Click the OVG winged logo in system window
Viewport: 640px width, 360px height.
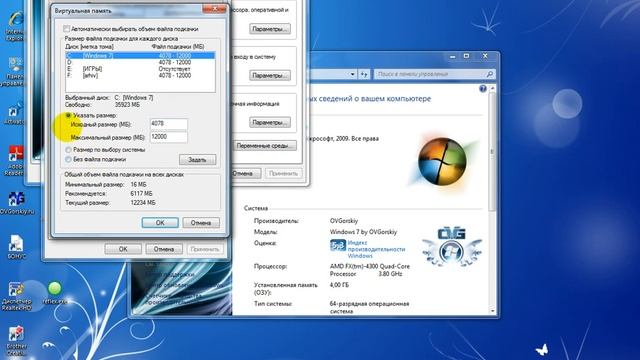pos(451,246)
